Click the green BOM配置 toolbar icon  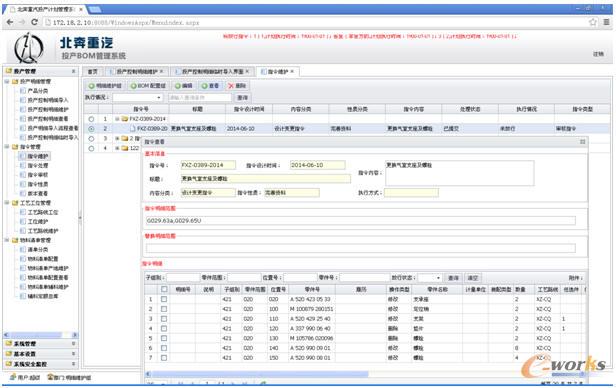point(134,86)
